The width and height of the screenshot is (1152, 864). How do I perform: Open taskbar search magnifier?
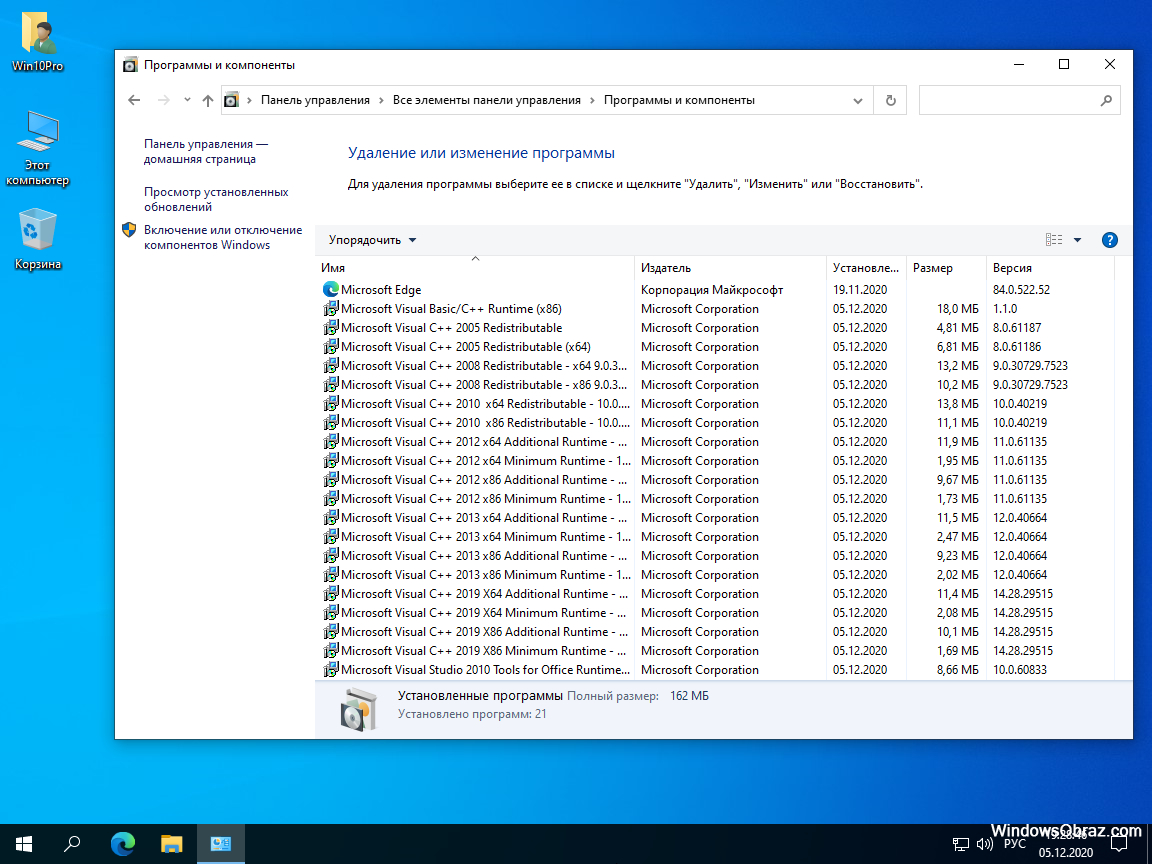72,844
